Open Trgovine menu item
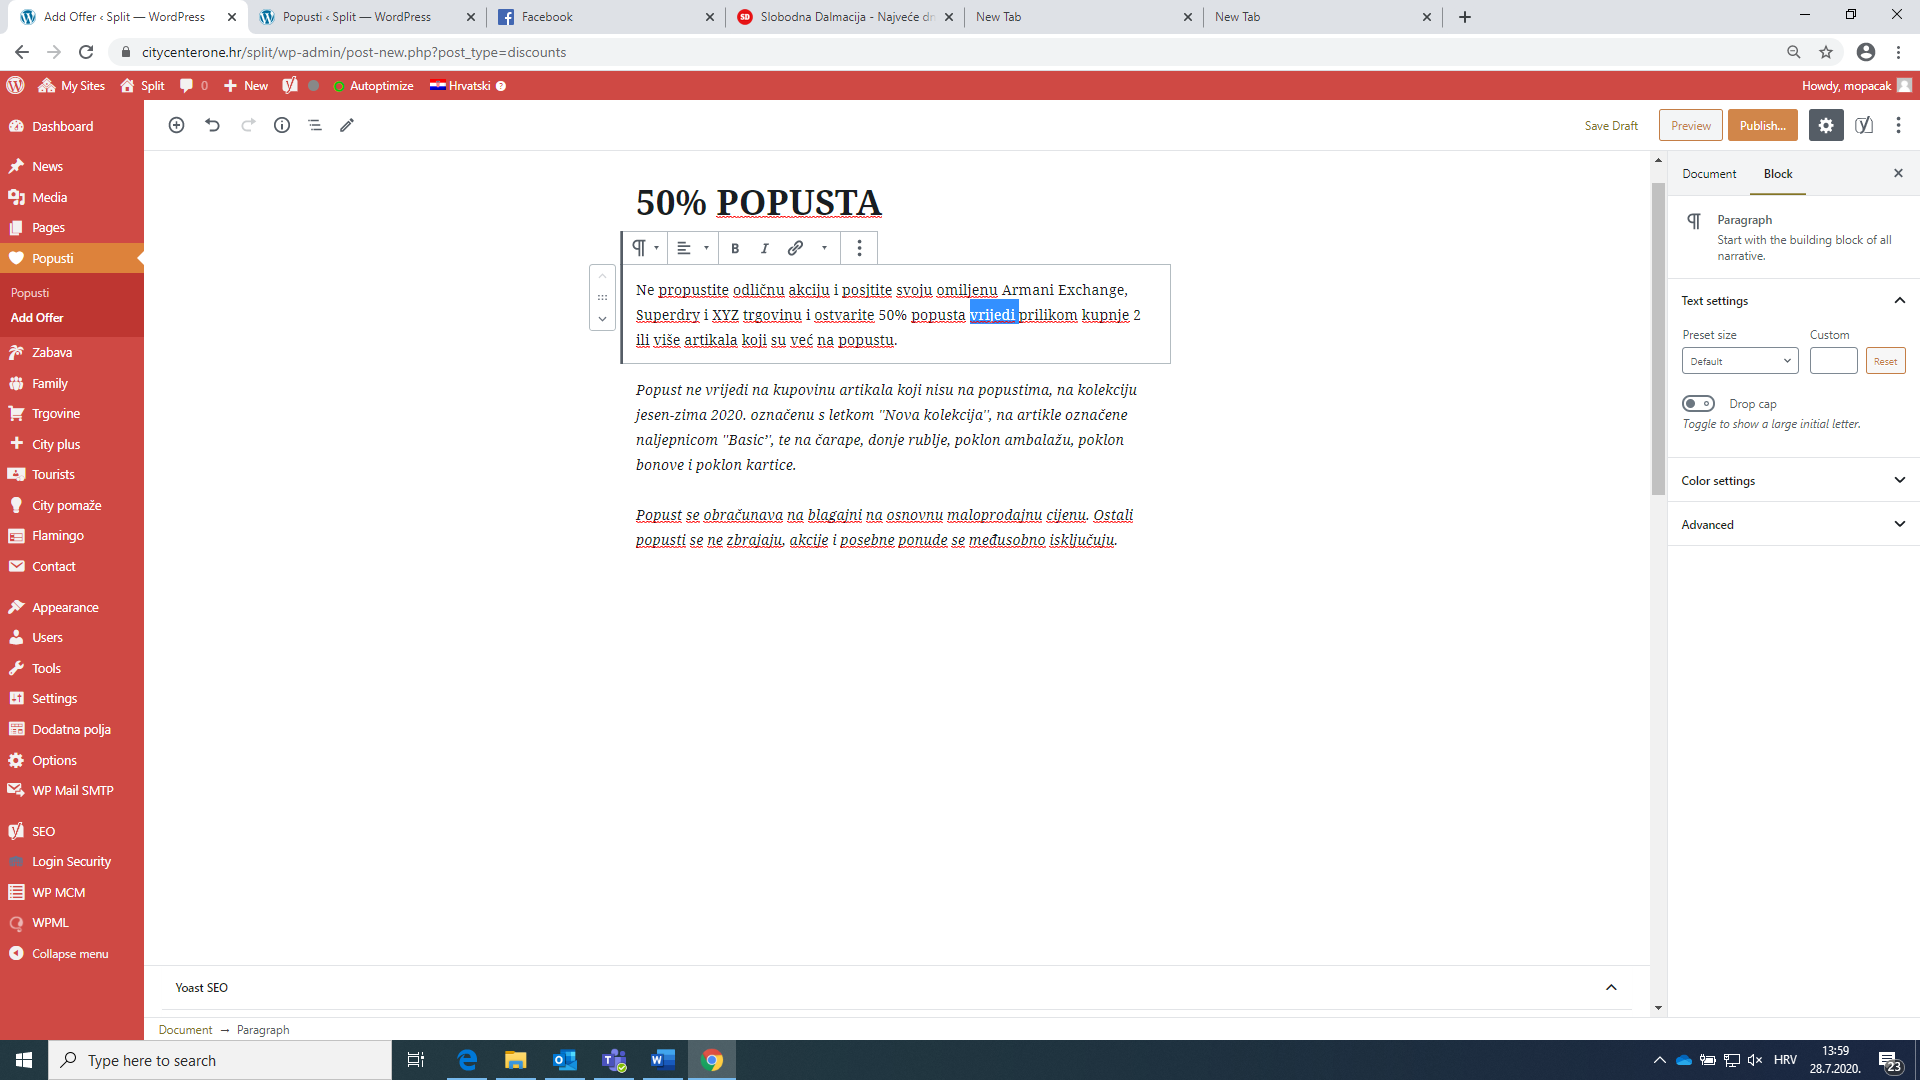 72,413
